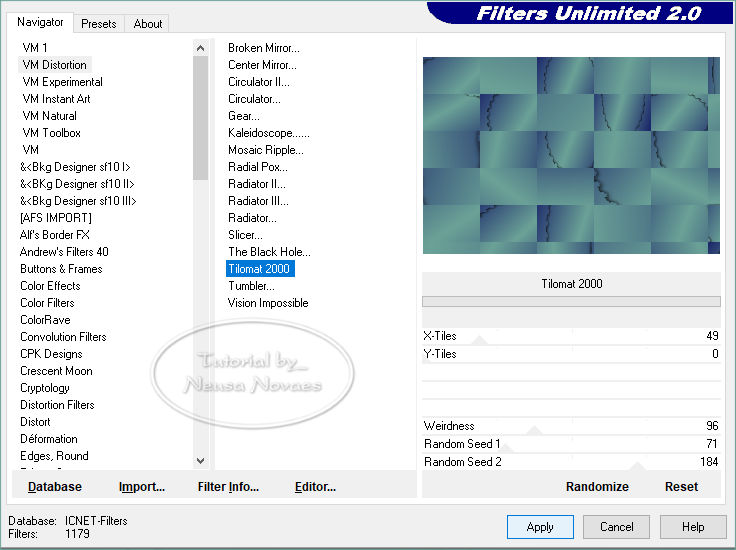The width and height of the screenshot is (736, 550).
Task: Select [AFS IMPORT] category
Action: click(x=56, y=218)
